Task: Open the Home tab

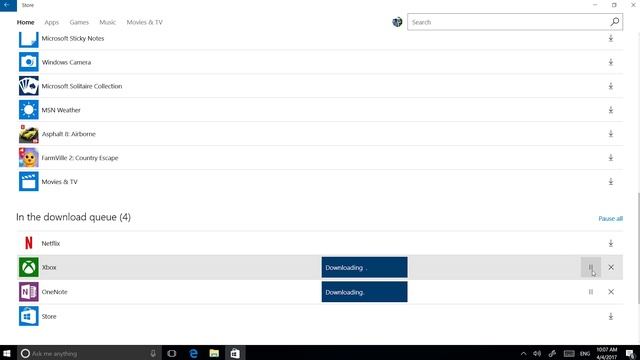Action: click(x=25, y=22)
